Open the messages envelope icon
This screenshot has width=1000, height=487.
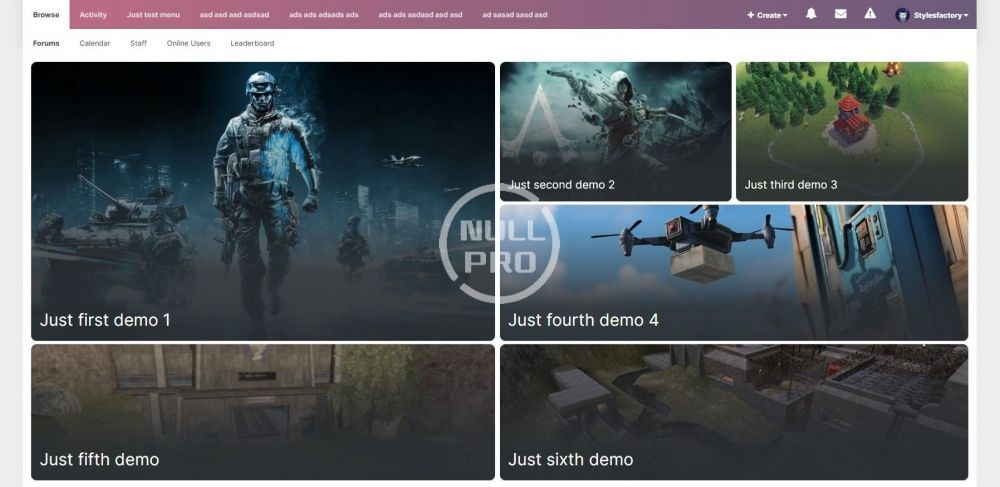click(x=840, y=14)
